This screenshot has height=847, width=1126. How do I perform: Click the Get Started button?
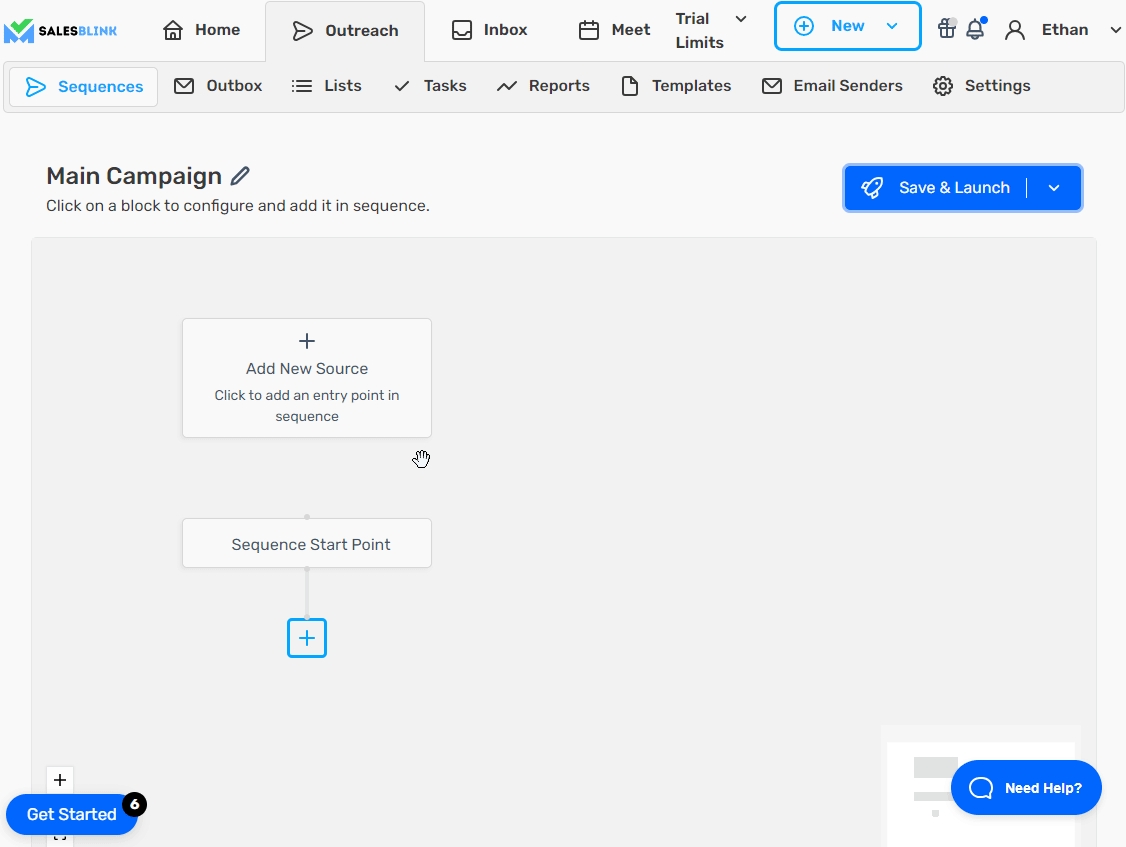(x=71, y=814)
